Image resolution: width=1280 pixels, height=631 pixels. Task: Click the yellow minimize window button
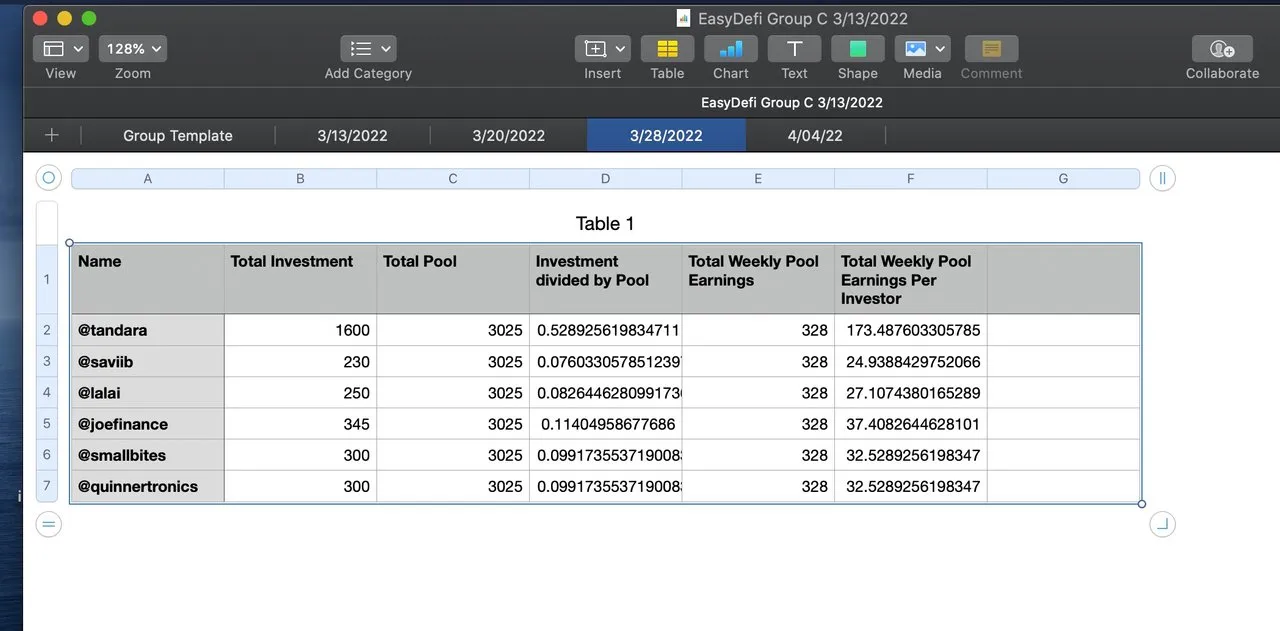pyautogui.click(x=65, y=18)
